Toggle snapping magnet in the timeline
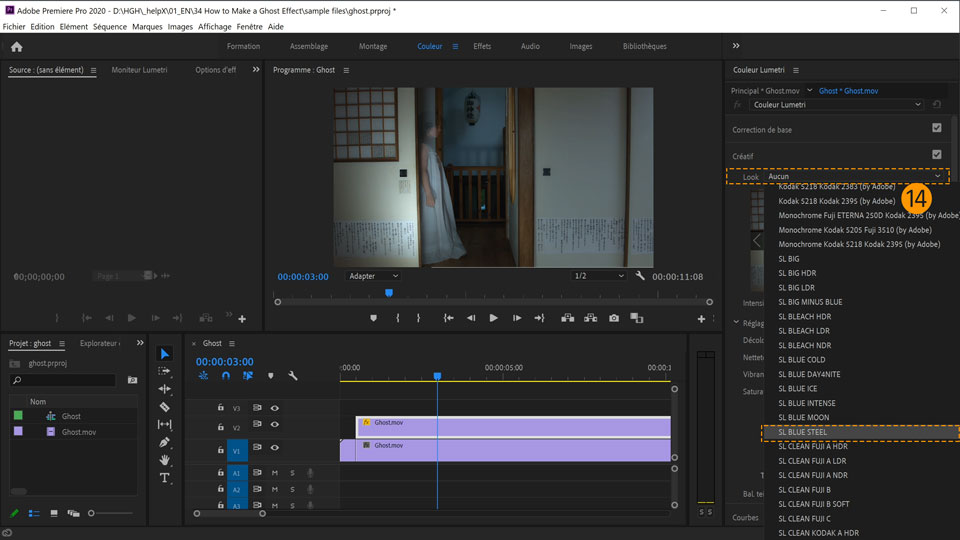The height and width of the screenshot is (540, 960). coord(226,376)
